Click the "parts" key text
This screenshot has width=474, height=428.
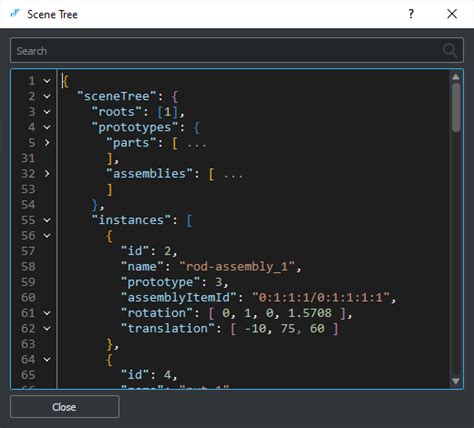click(131, 143)
